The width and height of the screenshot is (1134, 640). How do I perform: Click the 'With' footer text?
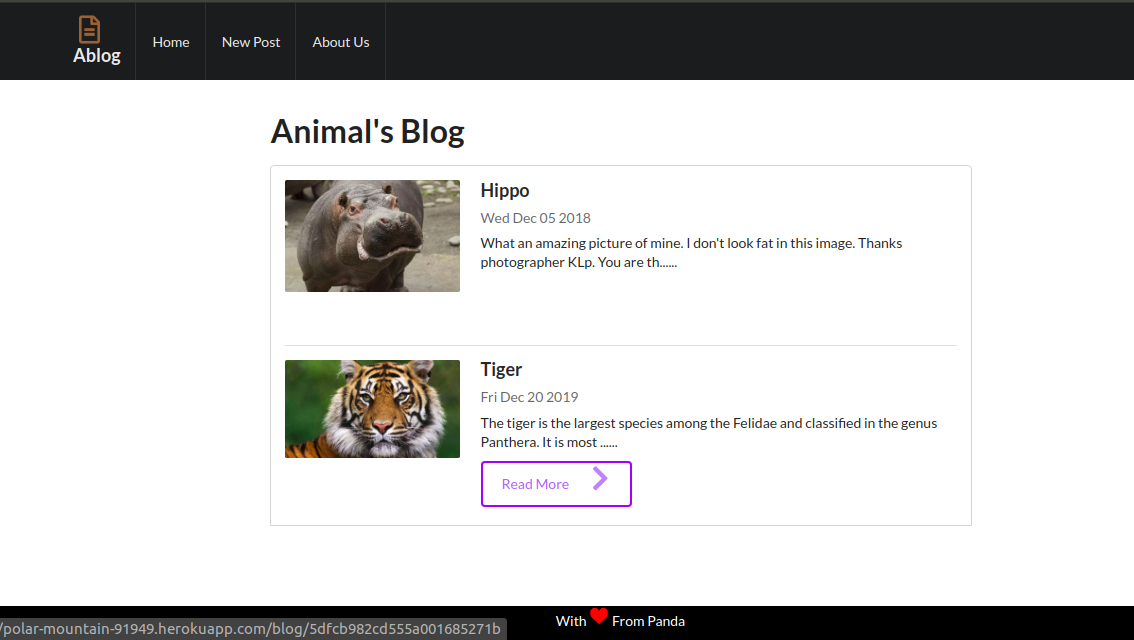(571, 621)
